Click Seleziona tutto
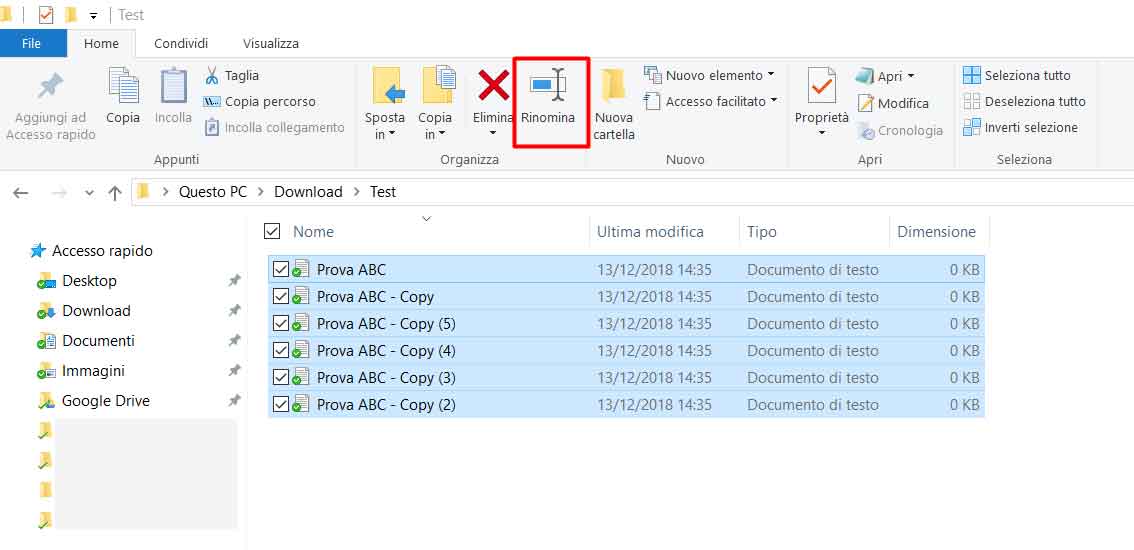 click(x=1017, y=75)
